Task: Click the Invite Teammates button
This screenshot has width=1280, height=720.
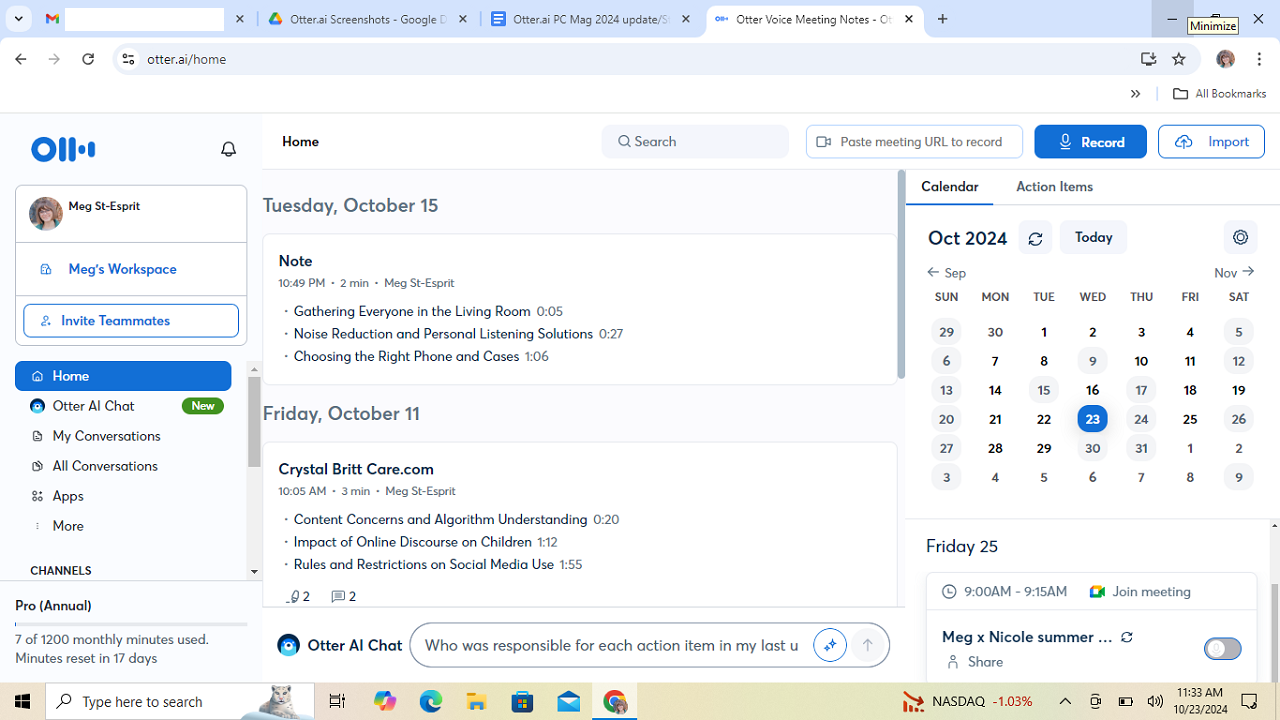Action: (131, 321)
